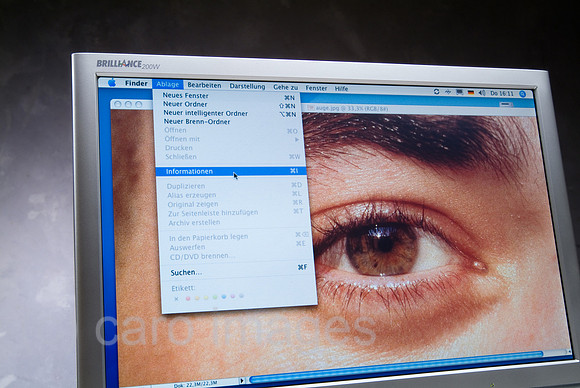Choose Neuer Ordner
The width and height of the screenshot is (580, 388).
(228, 105)
